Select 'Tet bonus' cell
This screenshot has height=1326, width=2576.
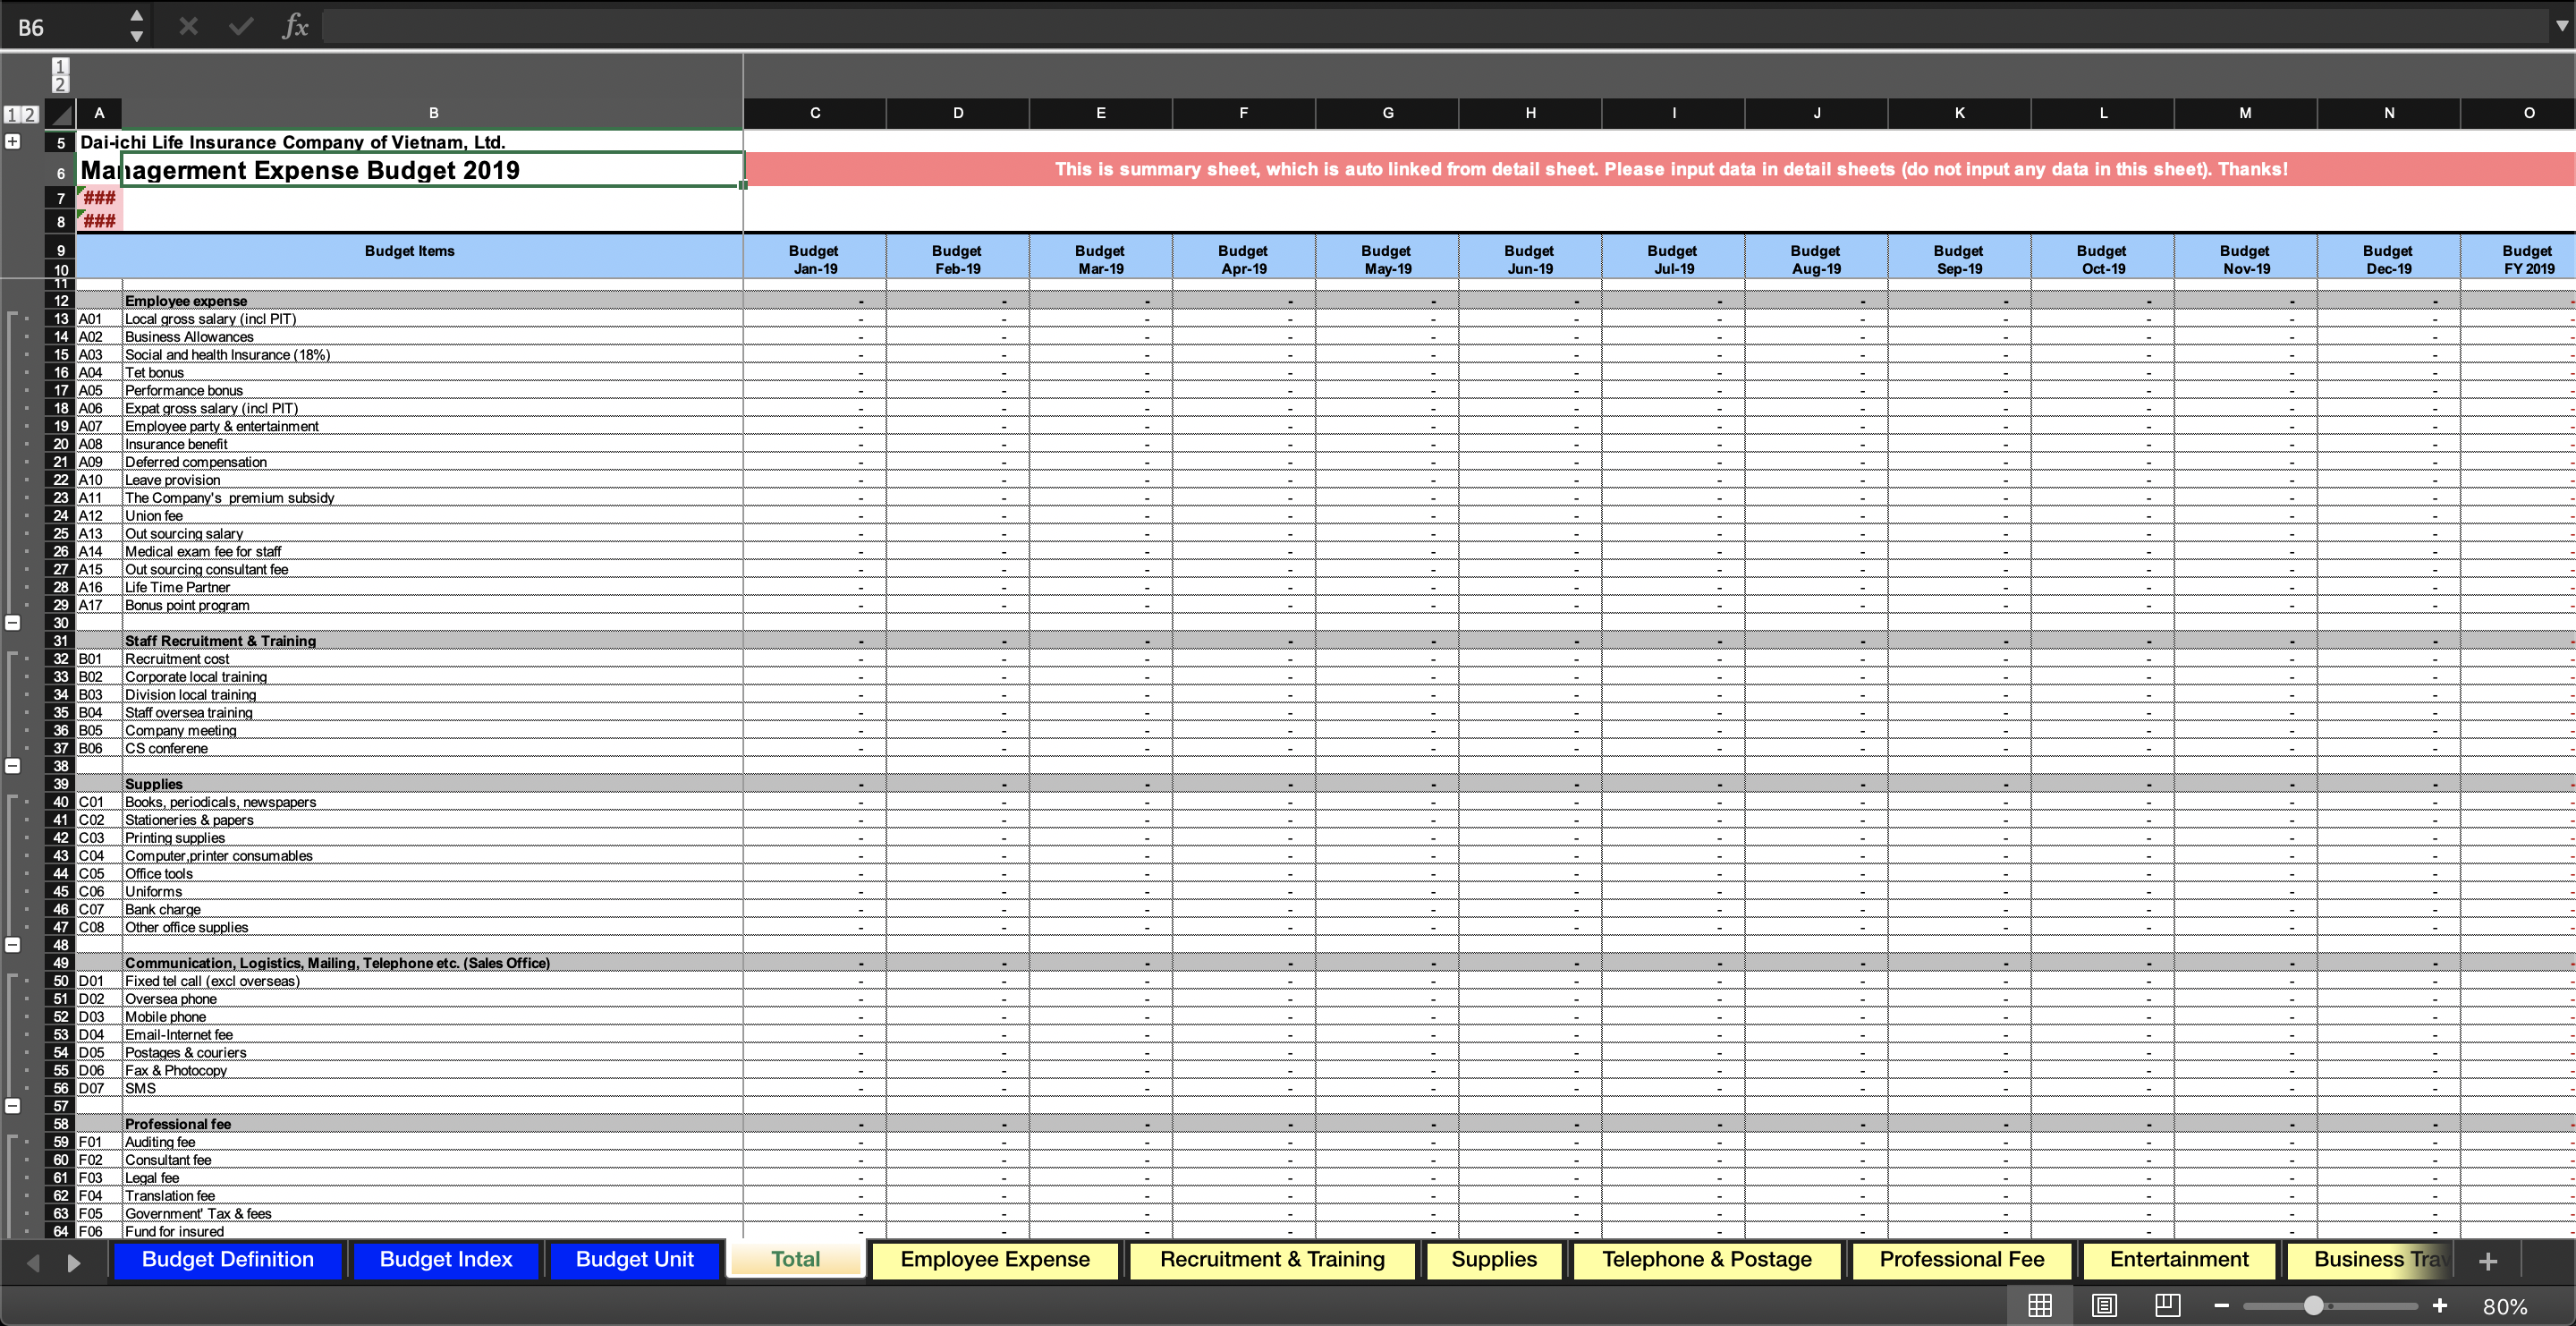(433, 373)
